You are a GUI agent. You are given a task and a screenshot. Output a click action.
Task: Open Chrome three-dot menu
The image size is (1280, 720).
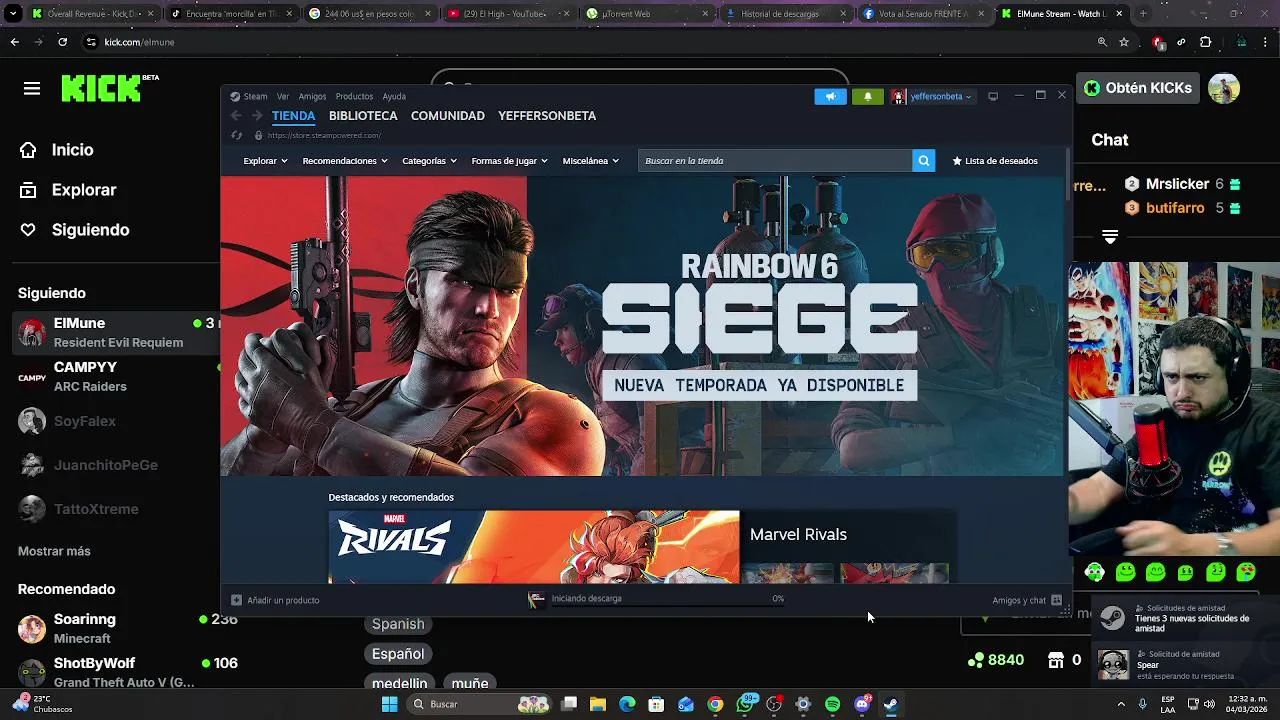pos(1266,42)
